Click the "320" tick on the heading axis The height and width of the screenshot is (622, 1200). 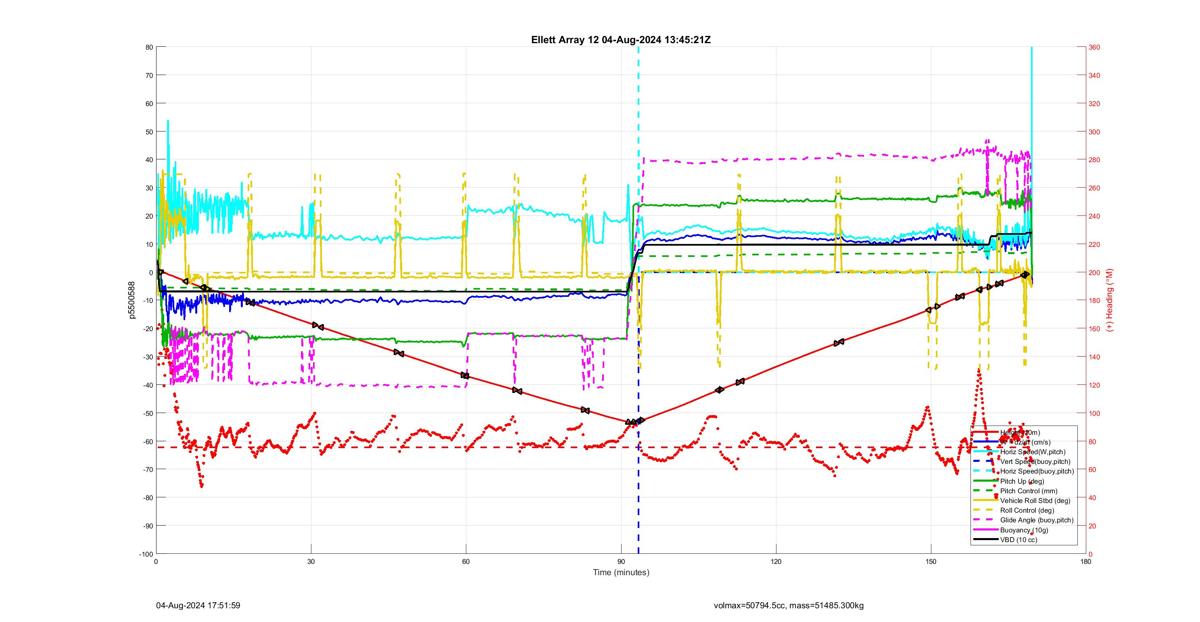1095,103
